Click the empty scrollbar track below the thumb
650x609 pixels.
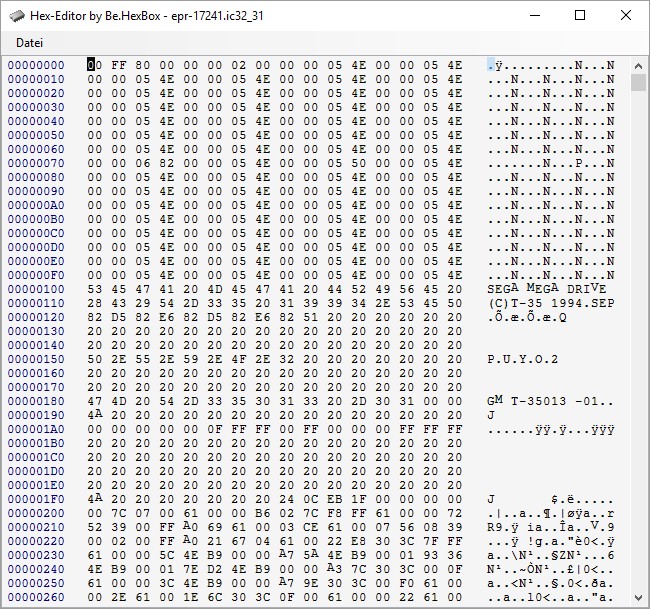[x=639, y=350]
